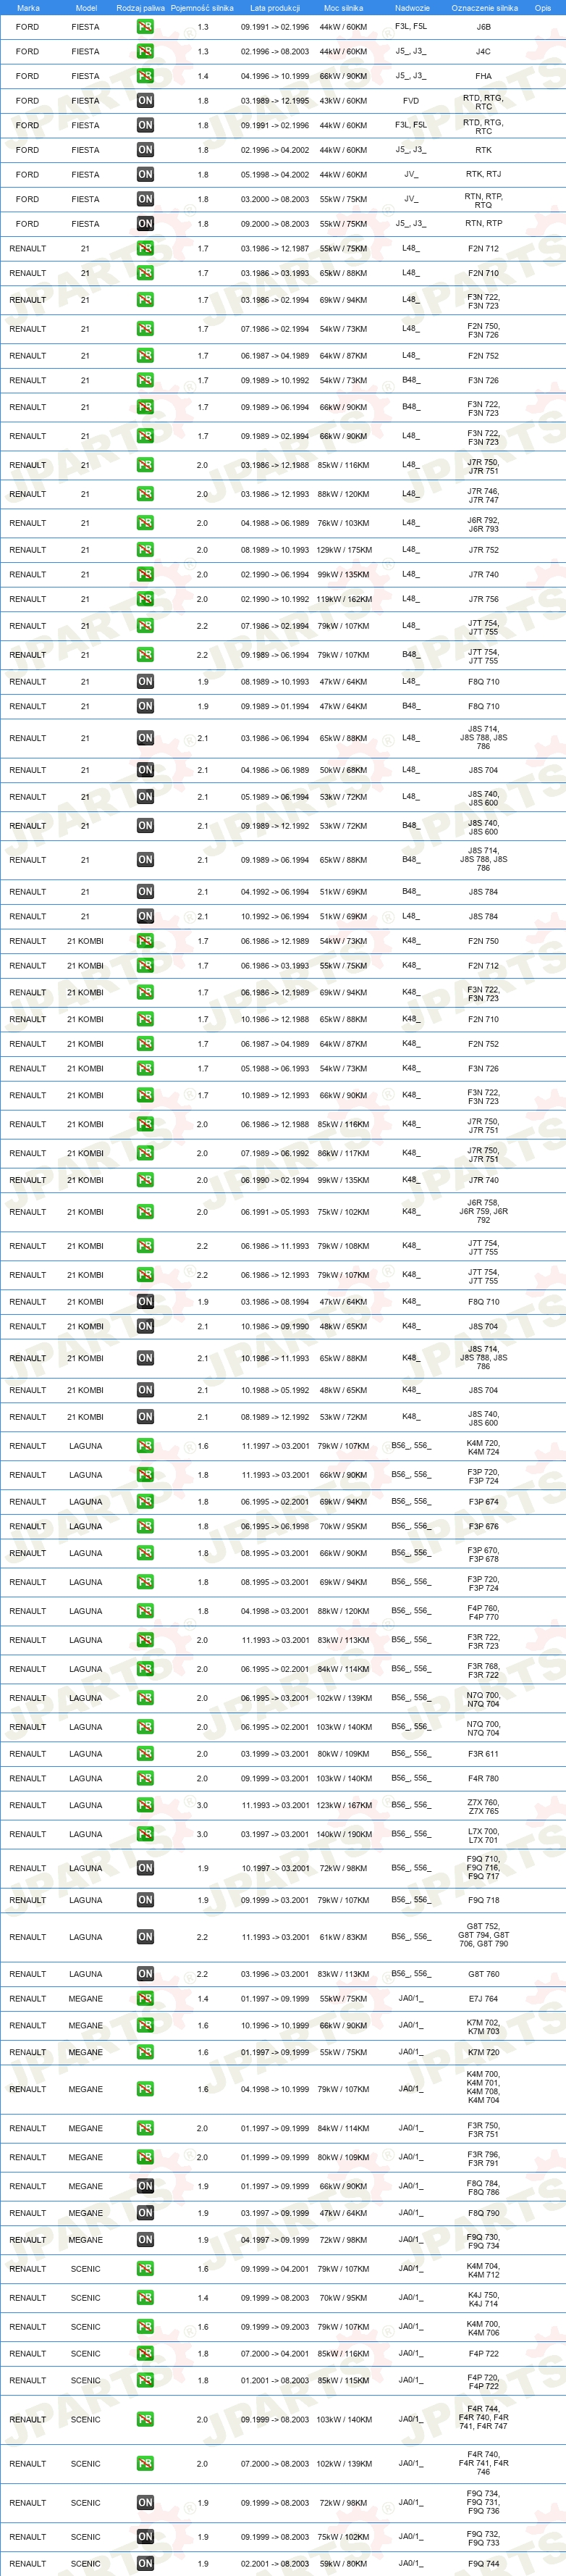Click the petrol icon in the 21 KOMBI J6R 758 row
The width and height of the screenshot is (566, 2576).
145,1212
